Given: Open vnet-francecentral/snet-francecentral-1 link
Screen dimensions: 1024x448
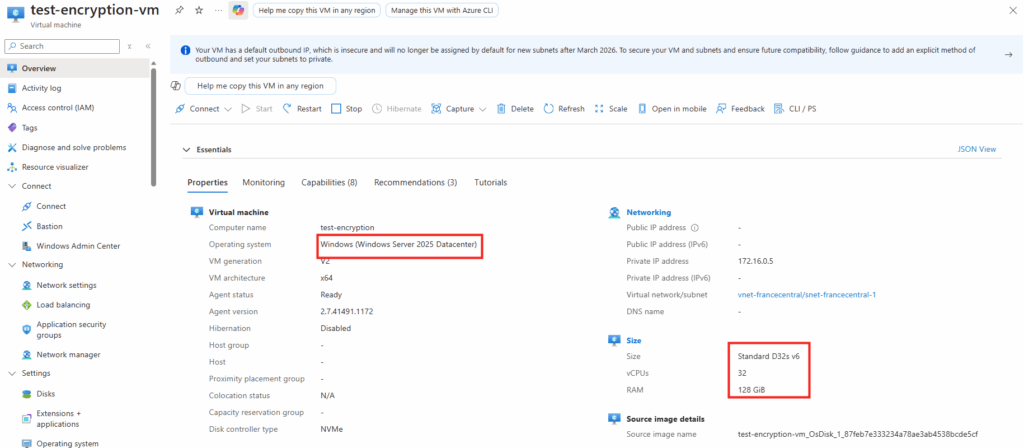Looking at the screenshot, I should (806, 295).
